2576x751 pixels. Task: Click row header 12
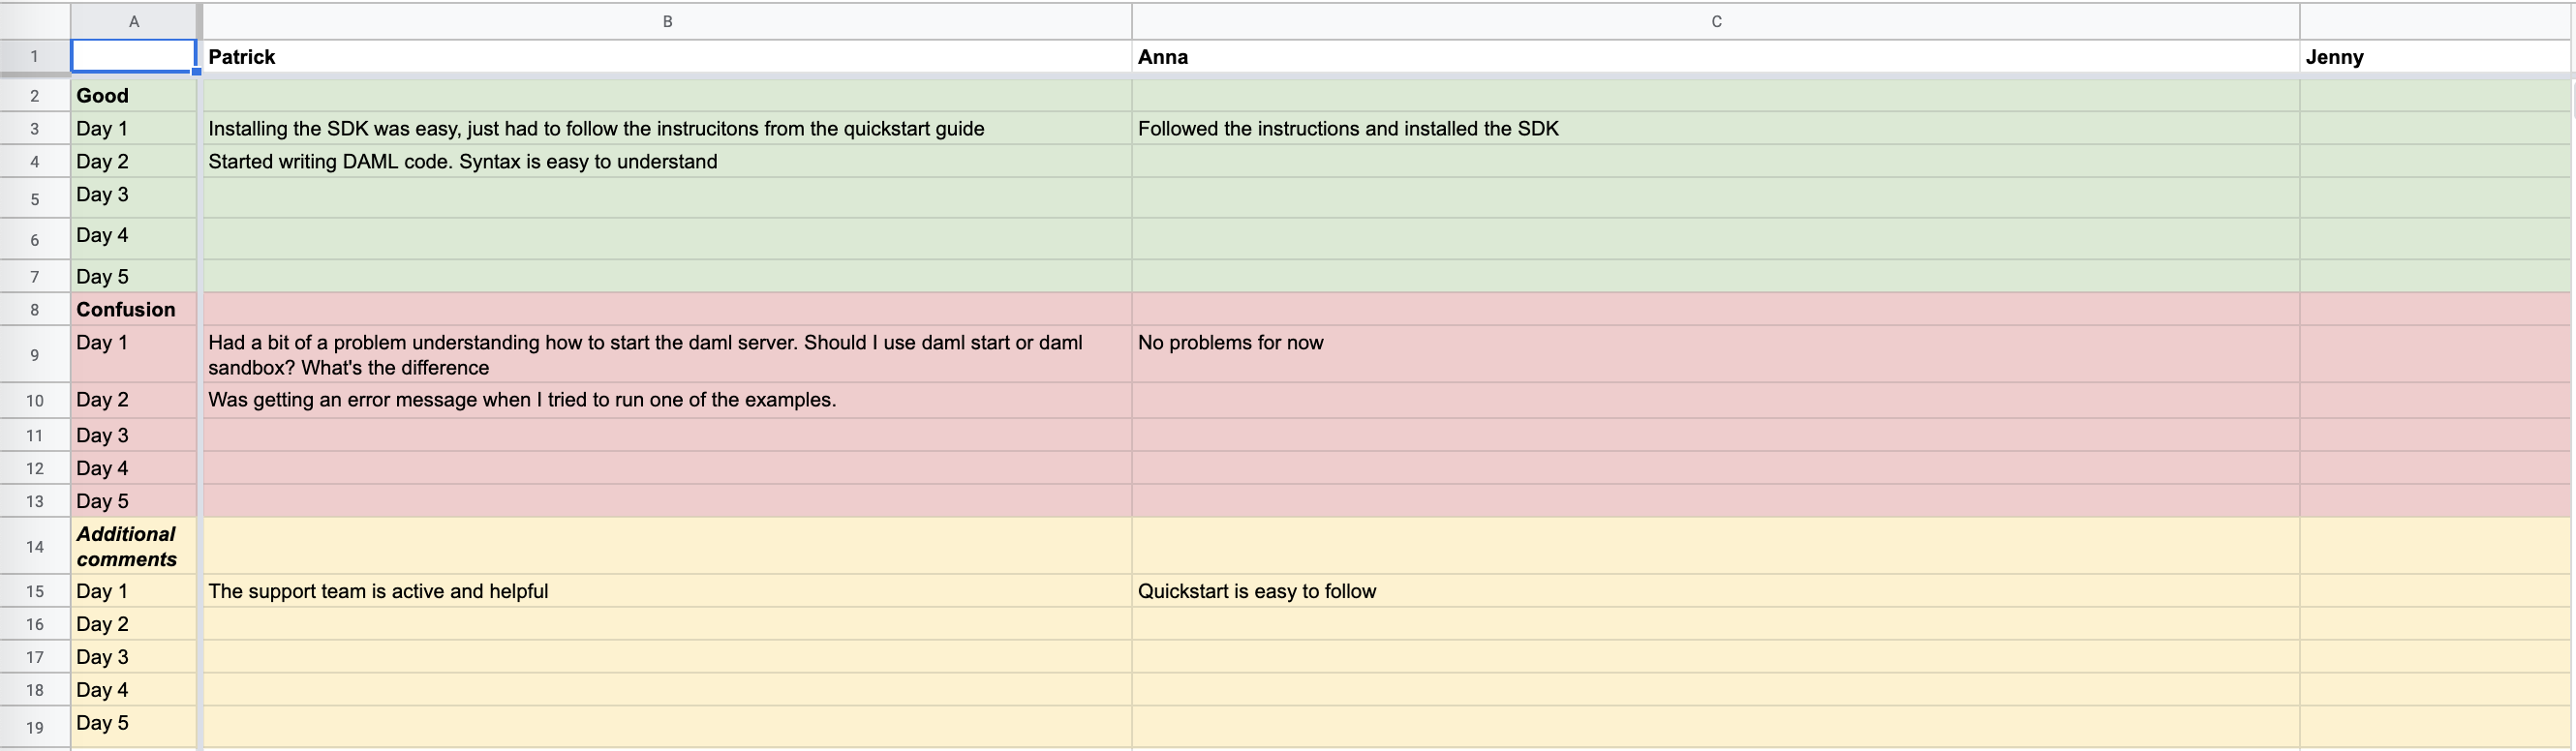(35, 468)
